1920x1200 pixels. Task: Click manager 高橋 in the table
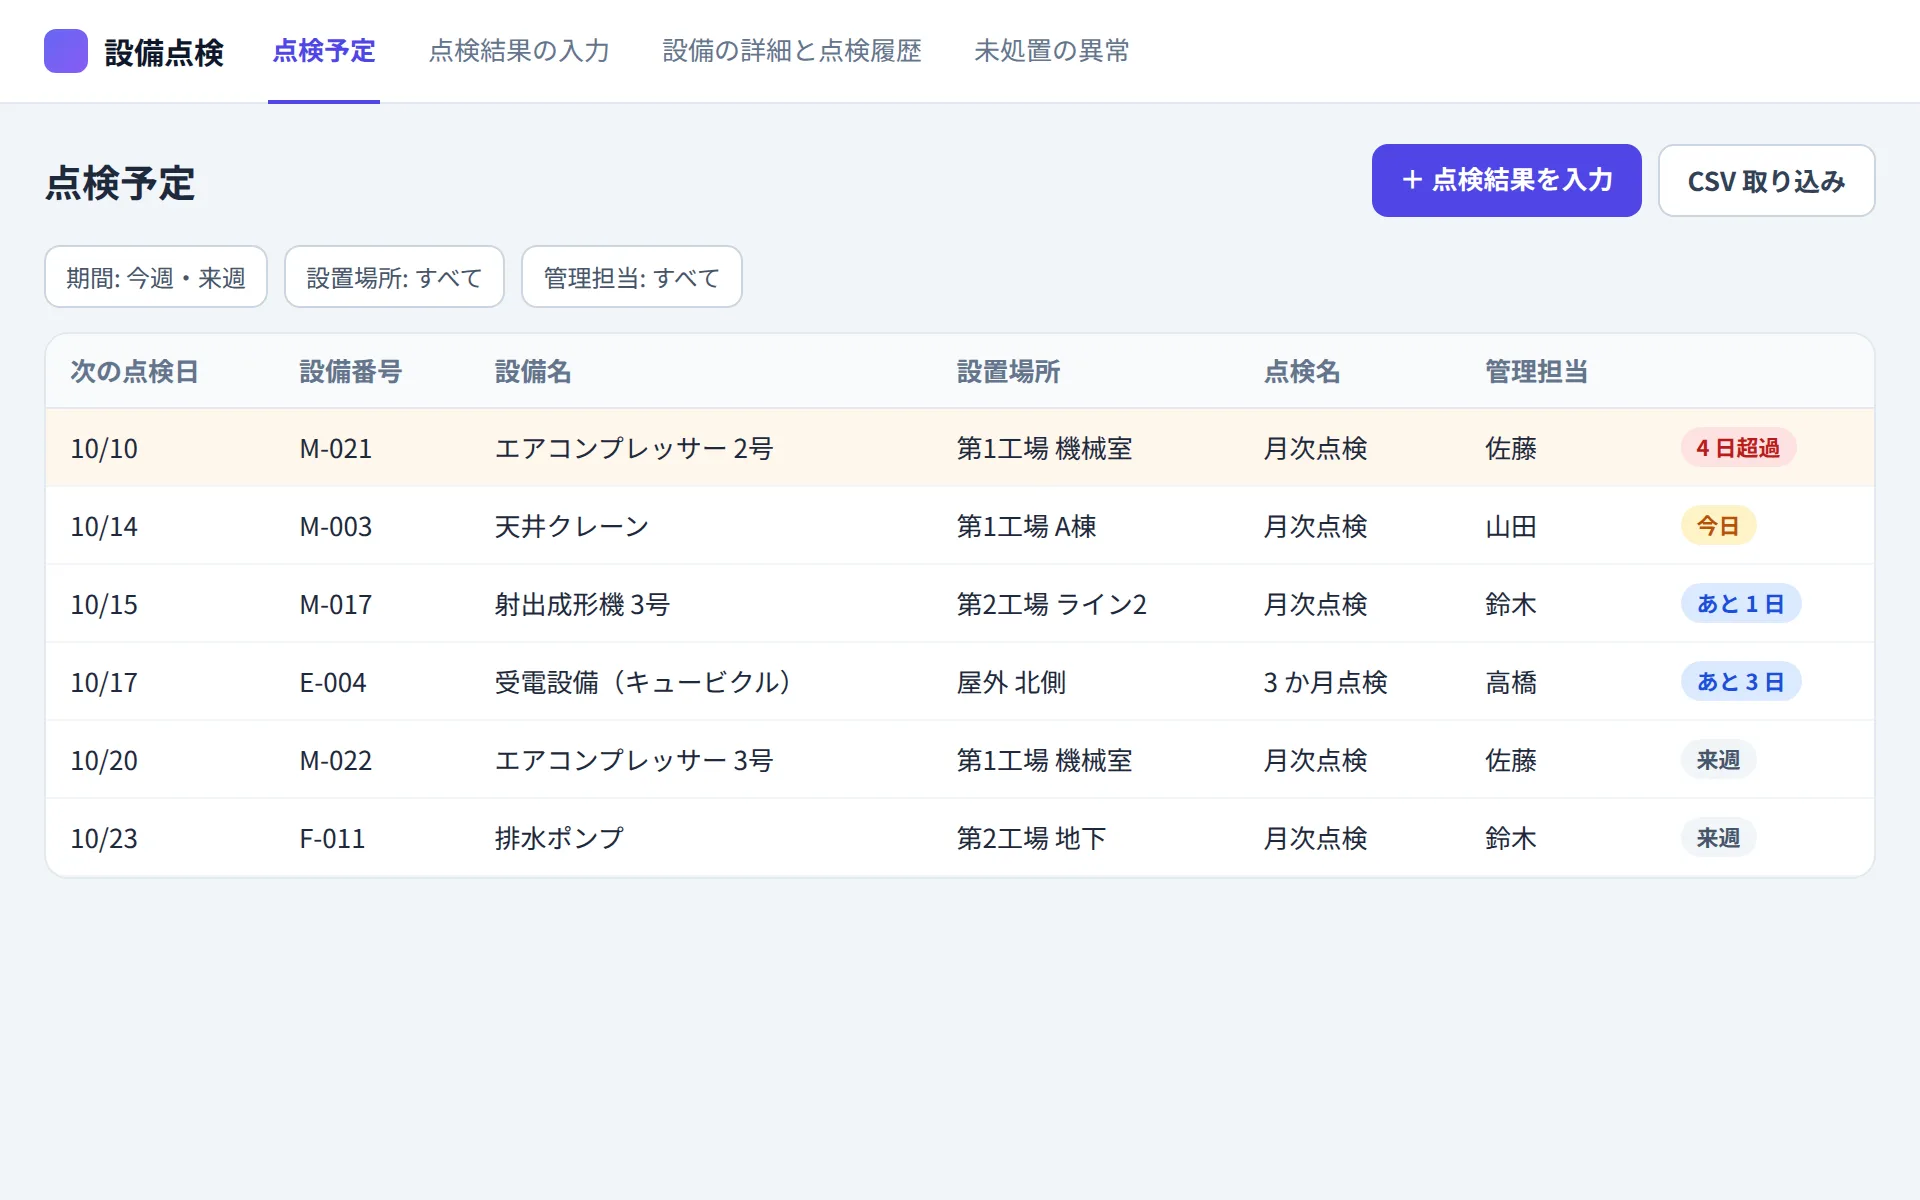(x=1511, y=682)
